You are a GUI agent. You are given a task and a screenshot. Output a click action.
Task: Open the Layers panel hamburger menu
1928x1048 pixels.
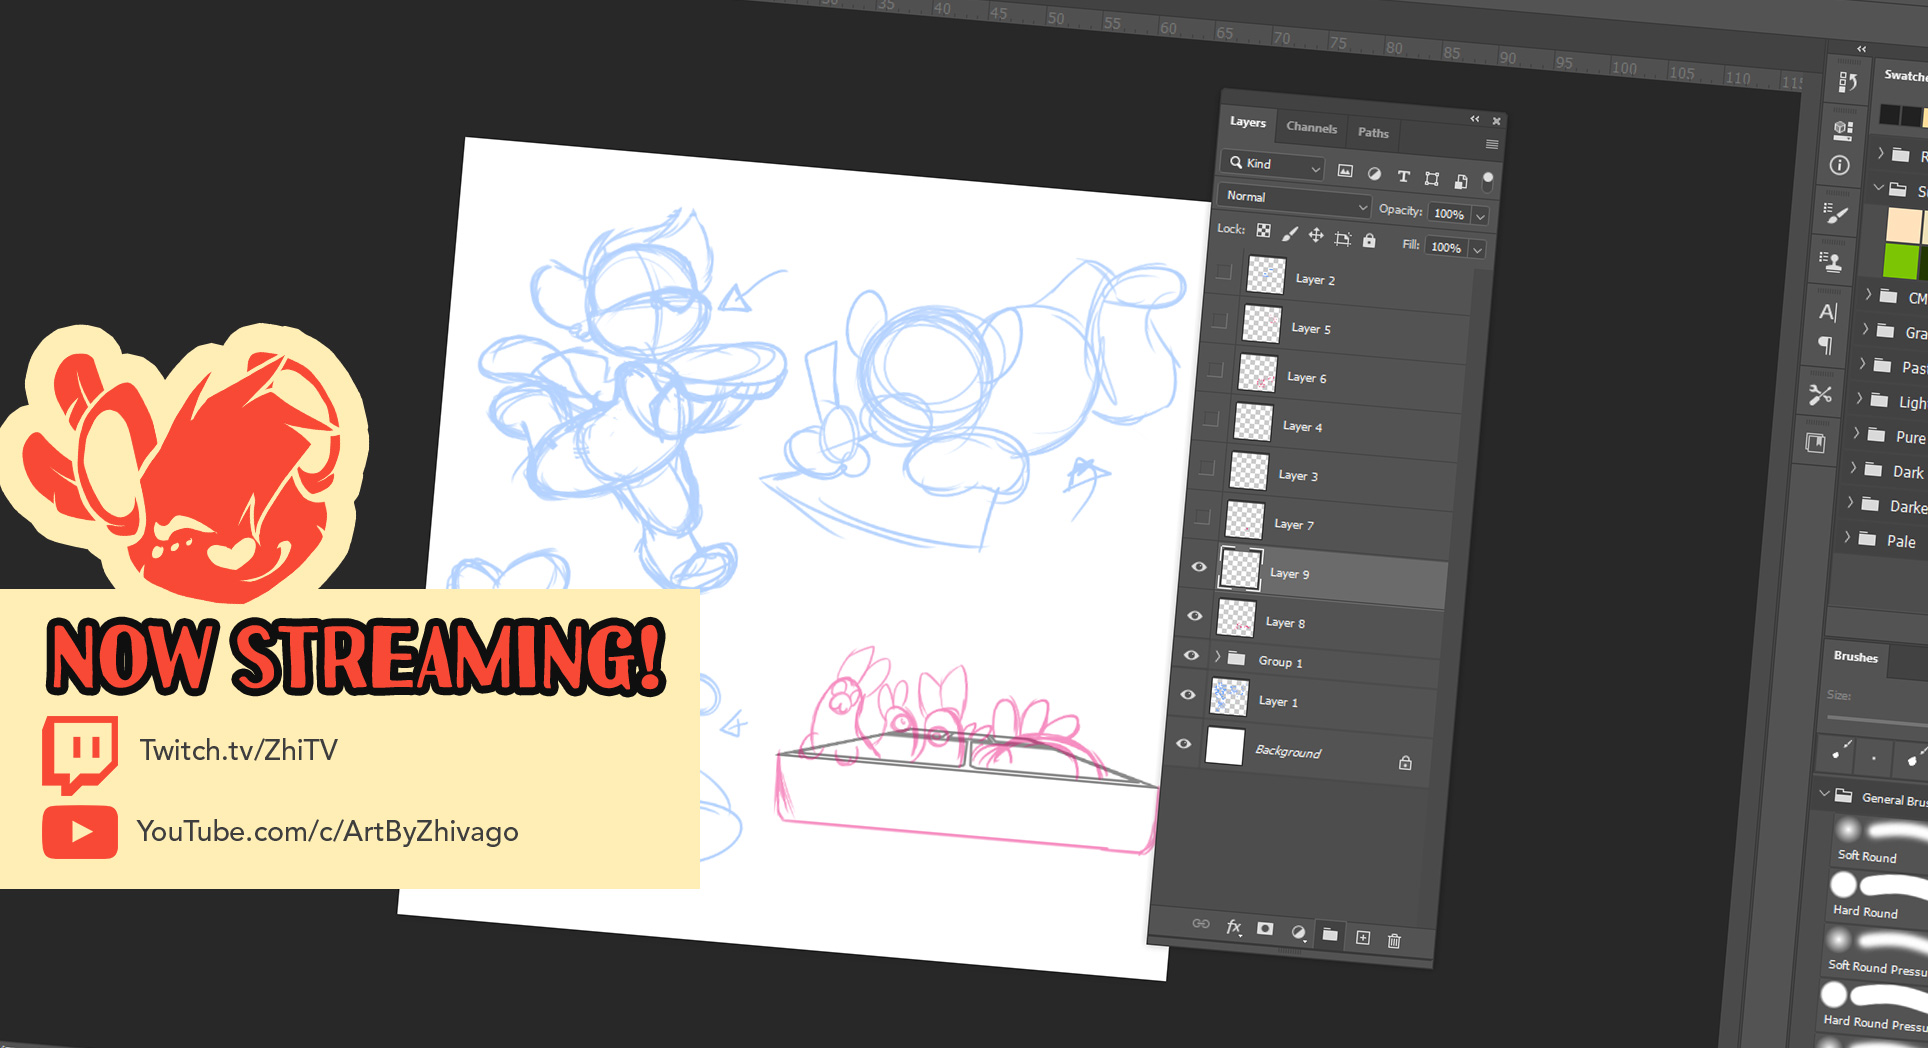(1491, 144)
